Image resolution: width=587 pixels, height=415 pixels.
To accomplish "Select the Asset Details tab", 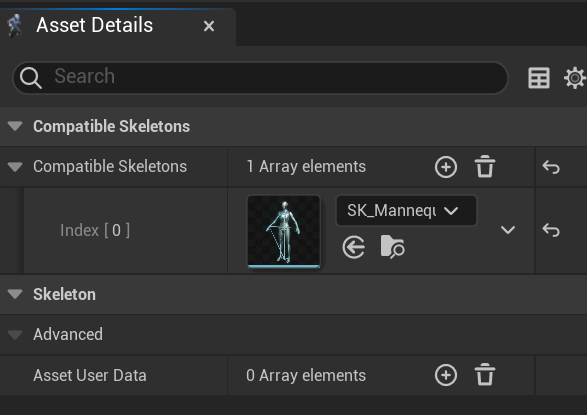I will 95,25.
